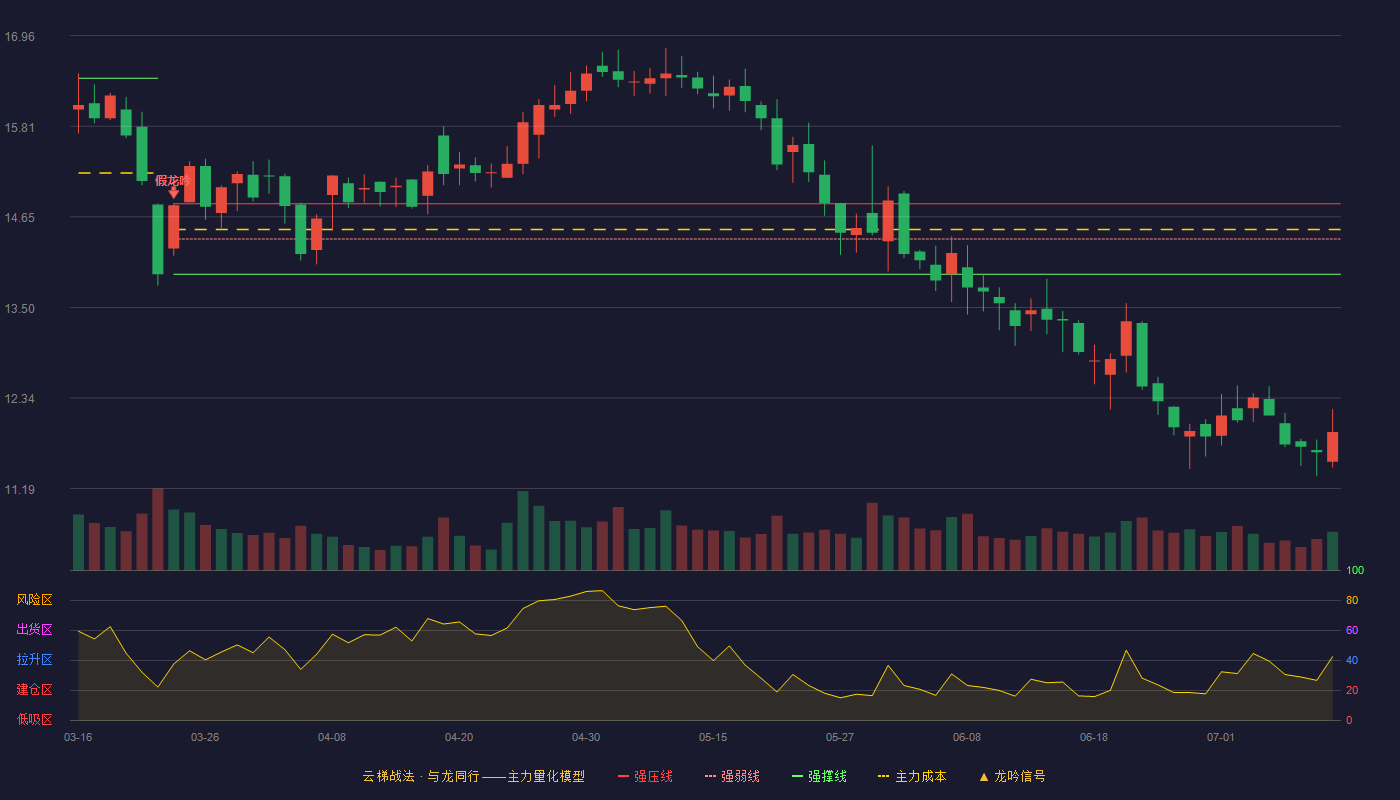1400x800 pixels.
Task: Click the 出货区 zone label
Action: coord(34,630)
